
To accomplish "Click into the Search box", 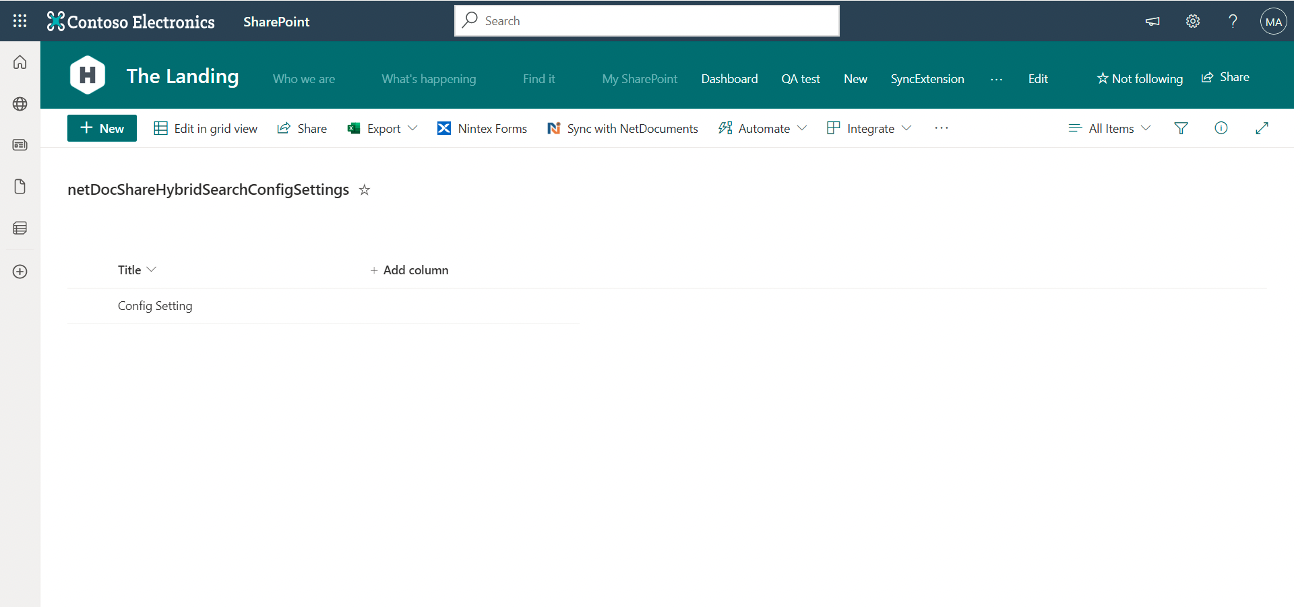I will click(x=647, y=20).
